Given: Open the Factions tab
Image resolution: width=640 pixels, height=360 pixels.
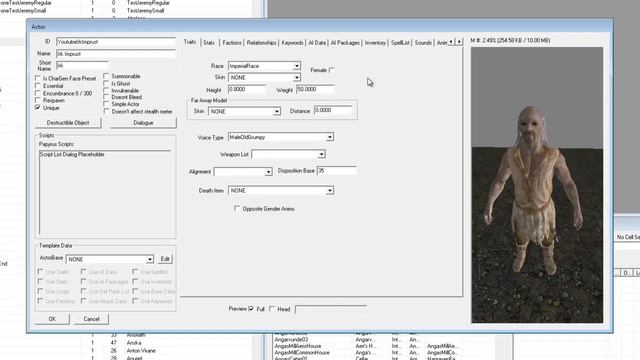Looking at the screenshot, I should (x=232, y=42).
